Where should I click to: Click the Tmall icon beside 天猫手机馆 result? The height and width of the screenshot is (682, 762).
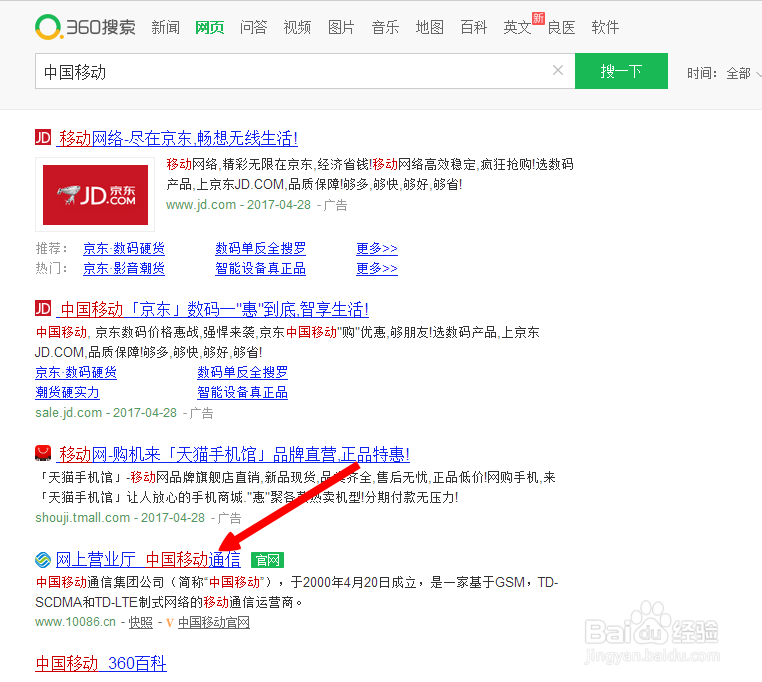pos(43,453)
